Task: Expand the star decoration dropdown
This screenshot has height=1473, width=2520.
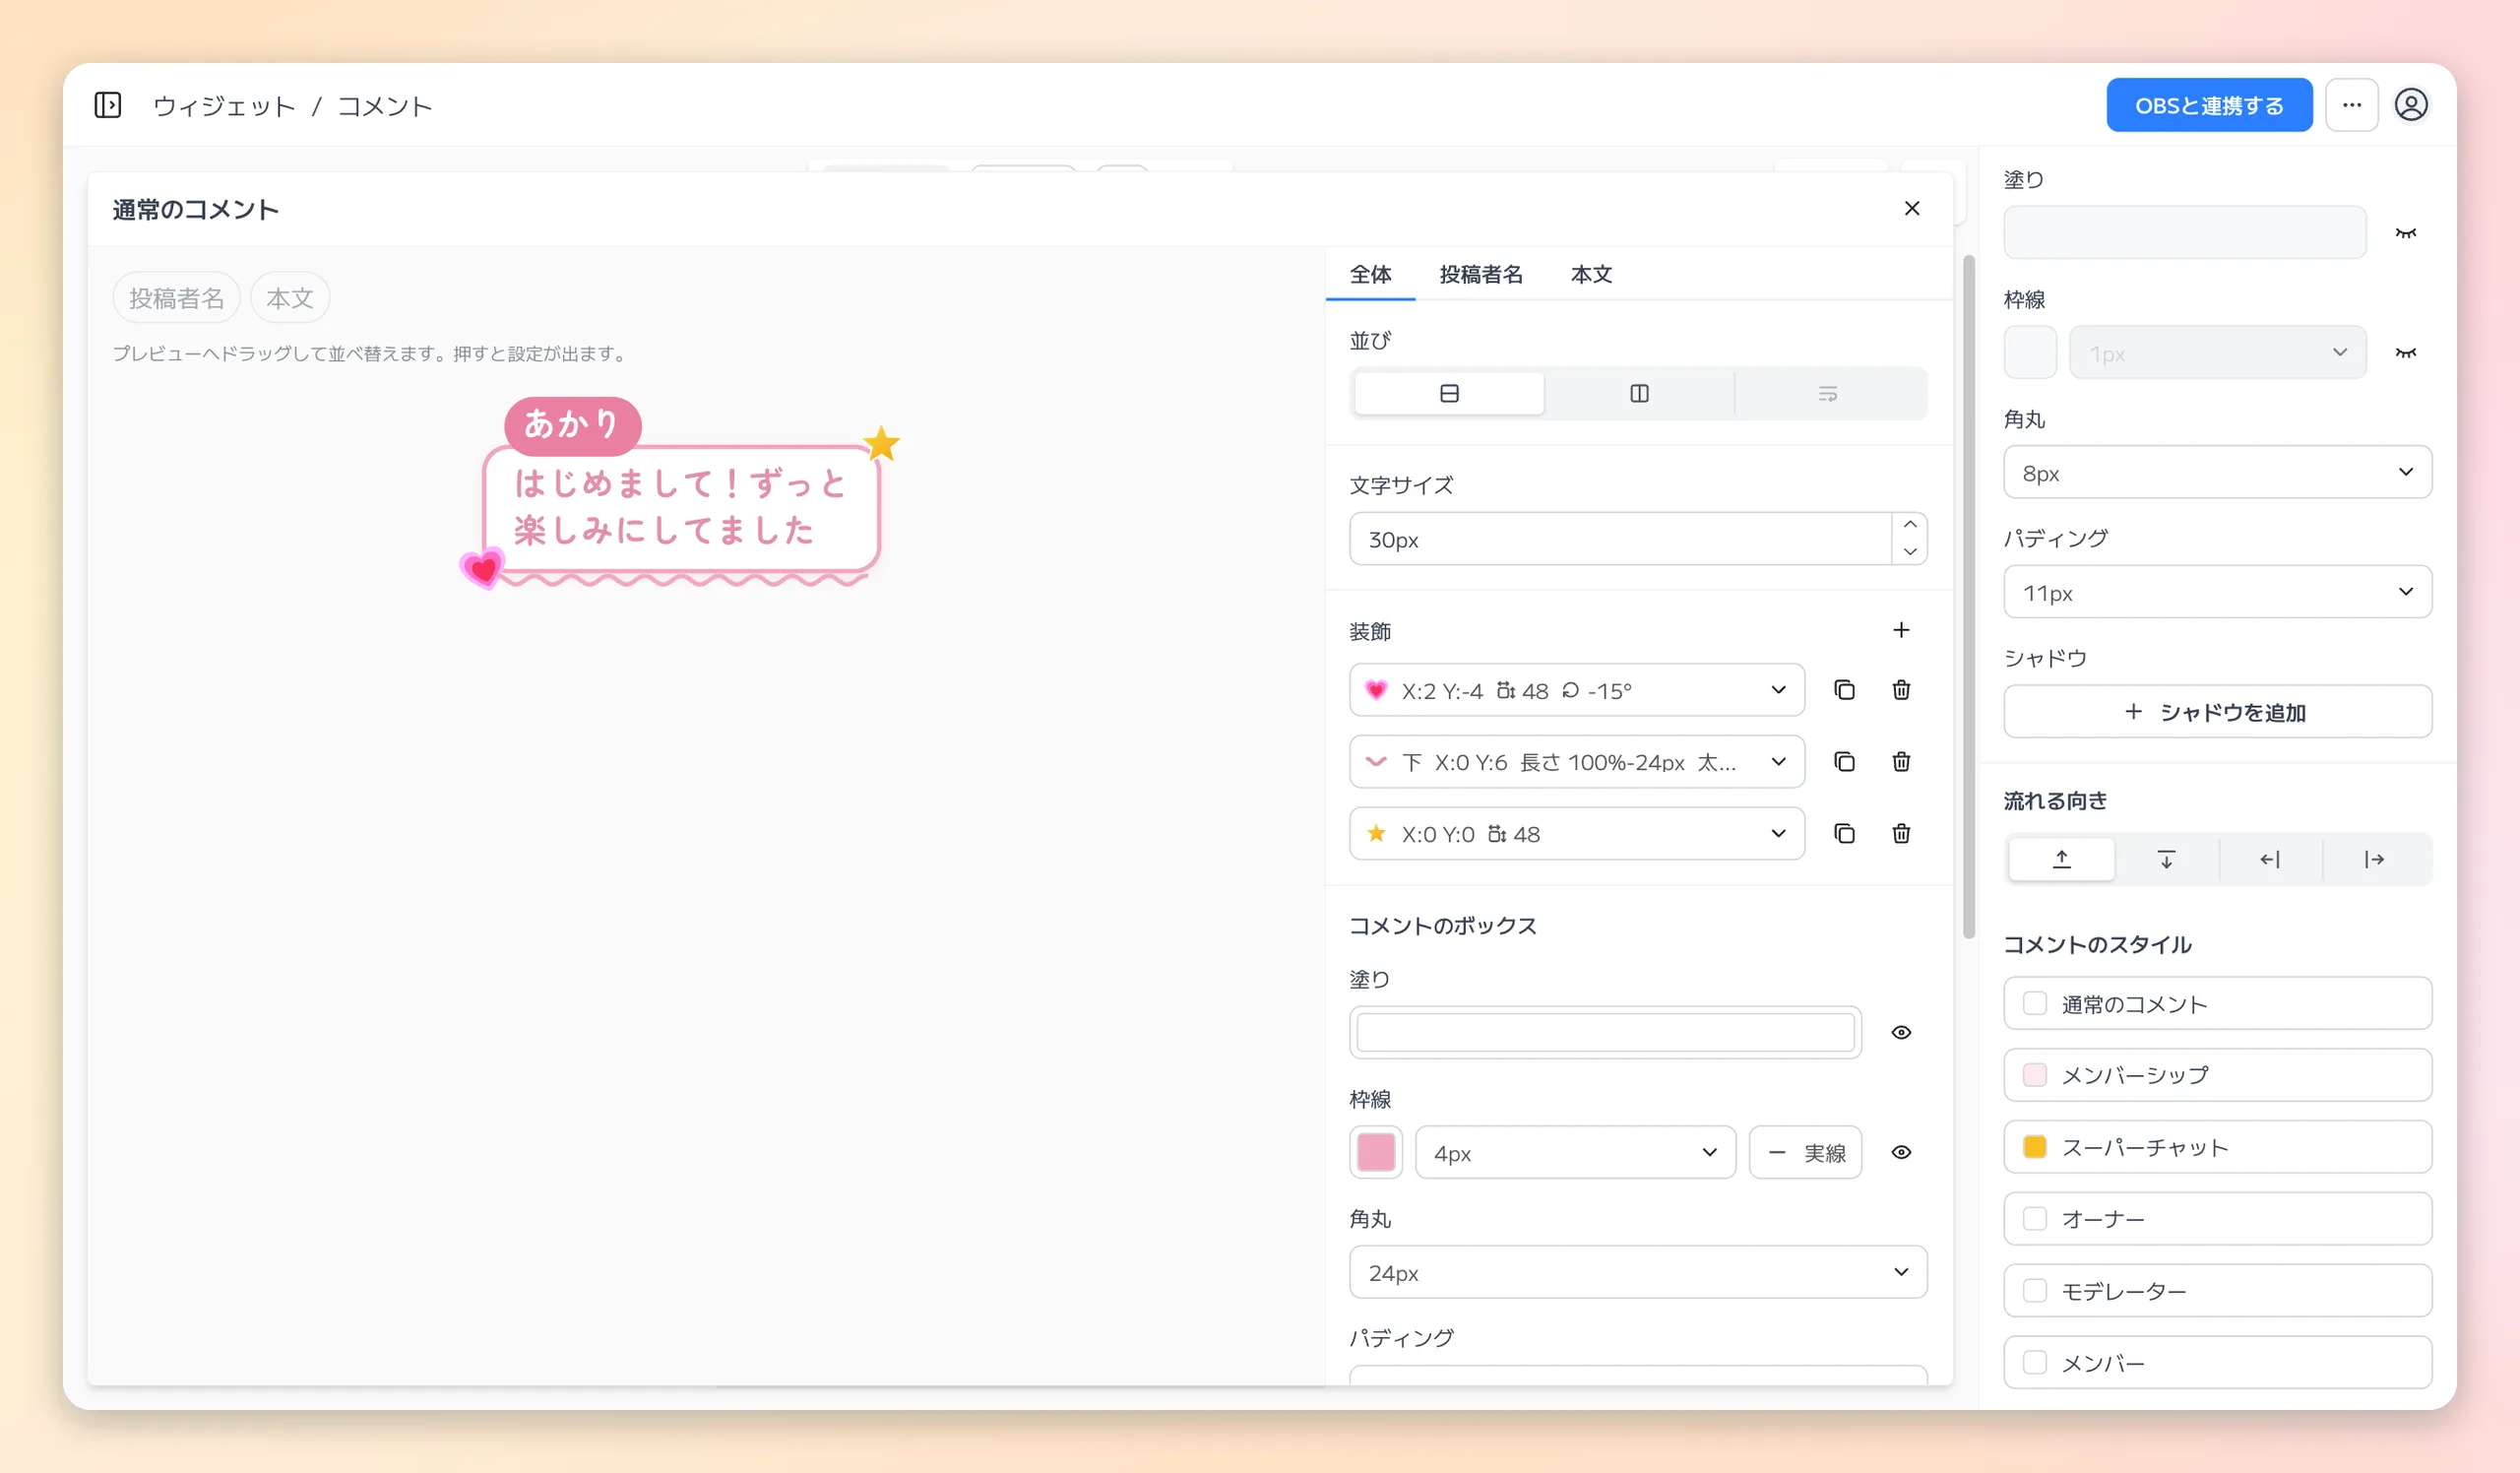Action: point(1576,833)
